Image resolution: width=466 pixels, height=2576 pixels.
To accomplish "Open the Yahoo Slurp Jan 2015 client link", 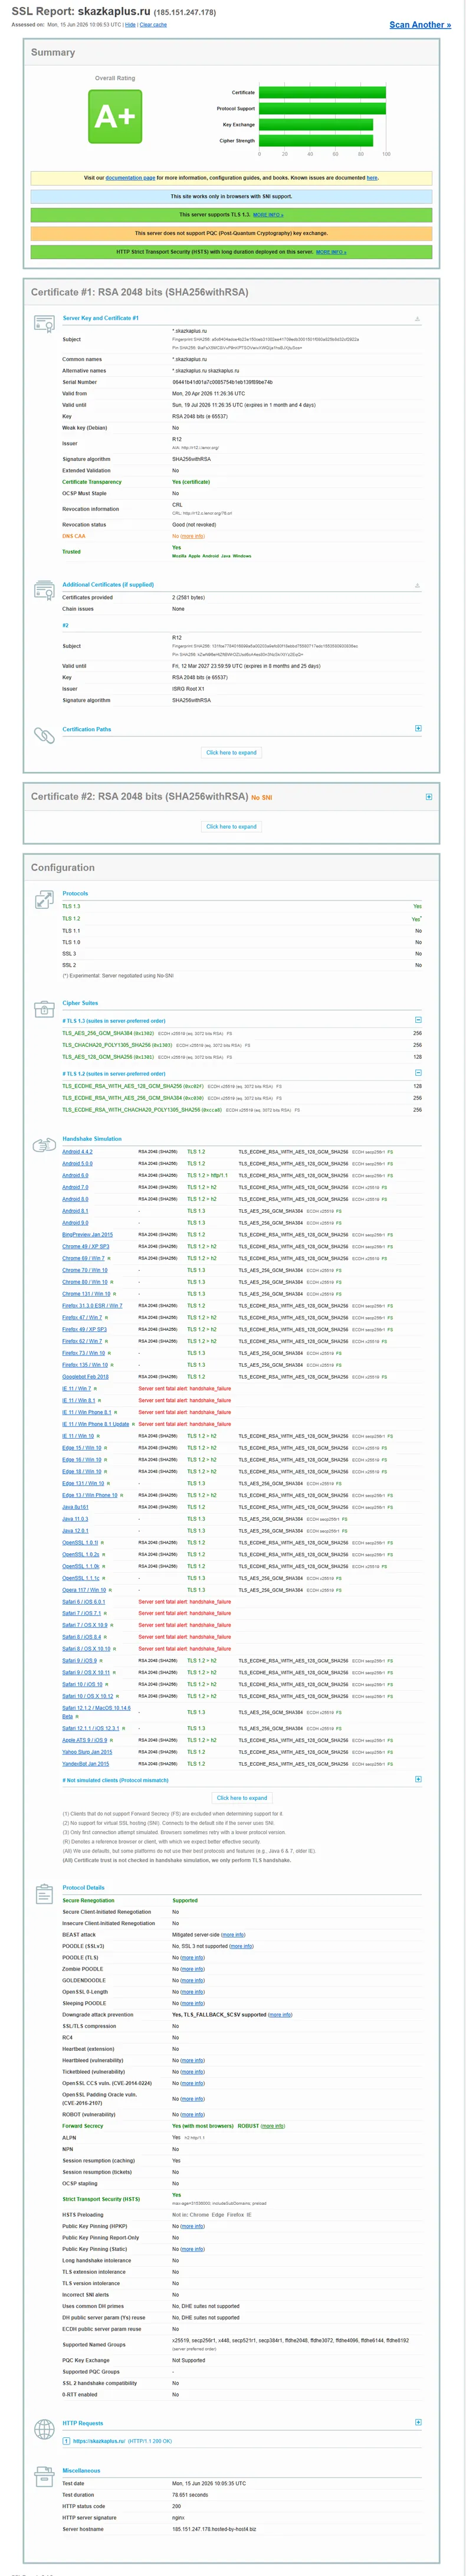I will [x=87, y=1752].
